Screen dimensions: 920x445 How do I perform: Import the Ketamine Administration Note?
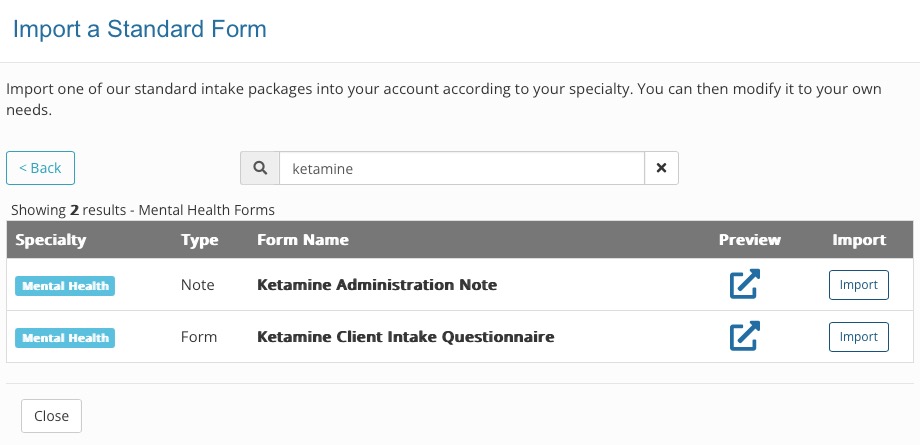point(858,285)
